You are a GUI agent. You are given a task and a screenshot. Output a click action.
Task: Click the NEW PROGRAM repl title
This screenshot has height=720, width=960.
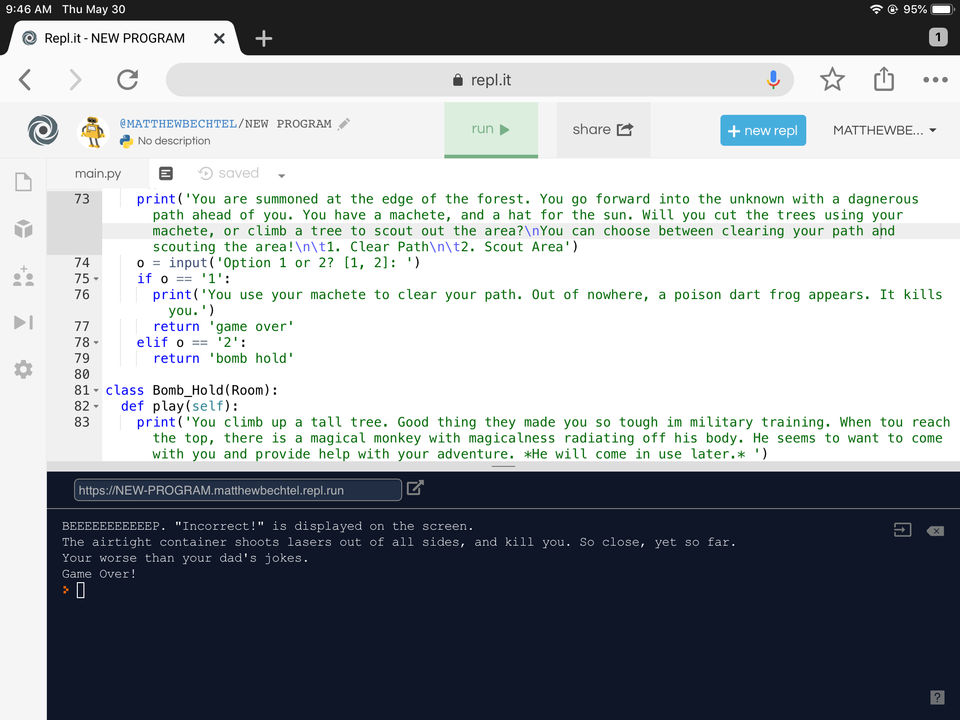click(x=288, y=124)
